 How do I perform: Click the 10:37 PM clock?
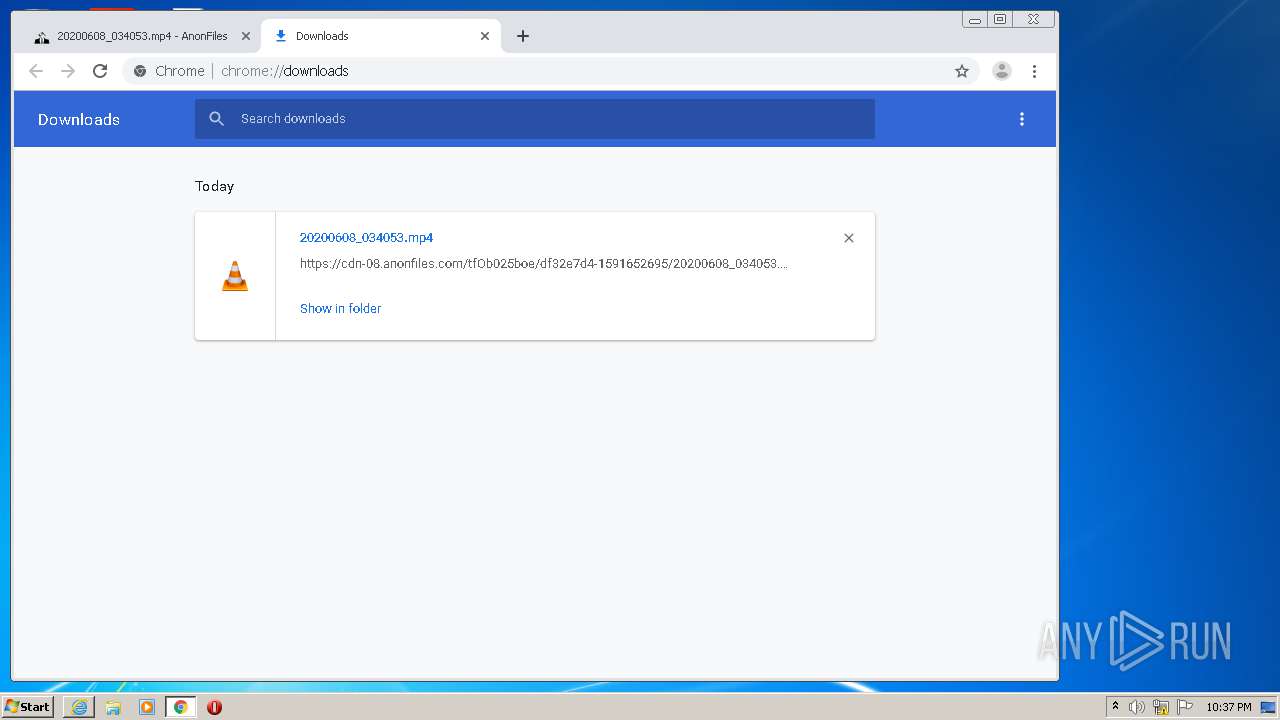pos(1228,707)
